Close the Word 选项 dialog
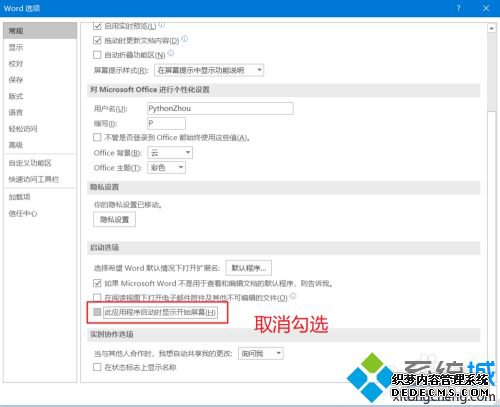The height and width of the screenshot is (407, 500). [486, 8]
